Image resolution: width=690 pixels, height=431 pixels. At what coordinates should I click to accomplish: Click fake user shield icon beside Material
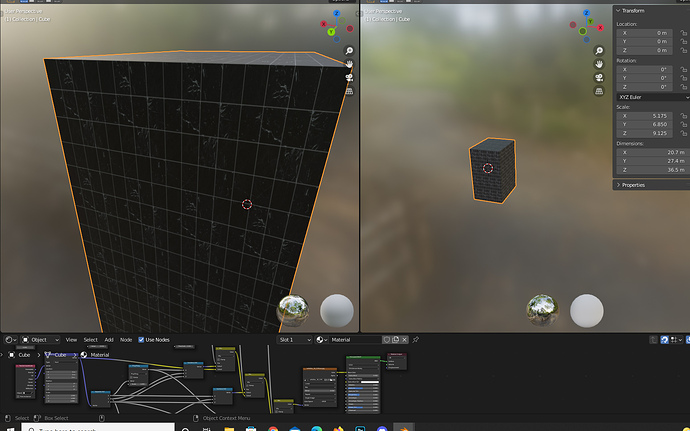(386, 339)
